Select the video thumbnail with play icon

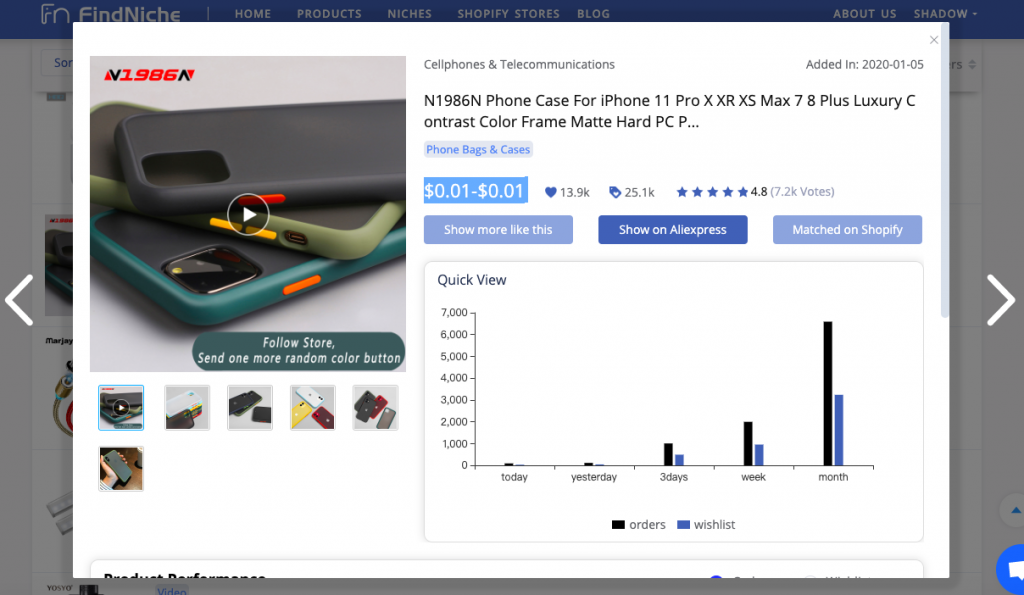tap(121, 408)
